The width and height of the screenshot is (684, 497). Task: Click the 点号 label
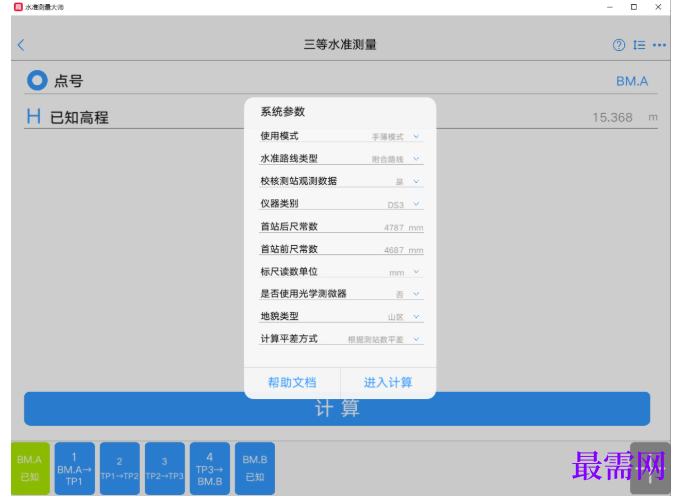click(x=68, y=81)
